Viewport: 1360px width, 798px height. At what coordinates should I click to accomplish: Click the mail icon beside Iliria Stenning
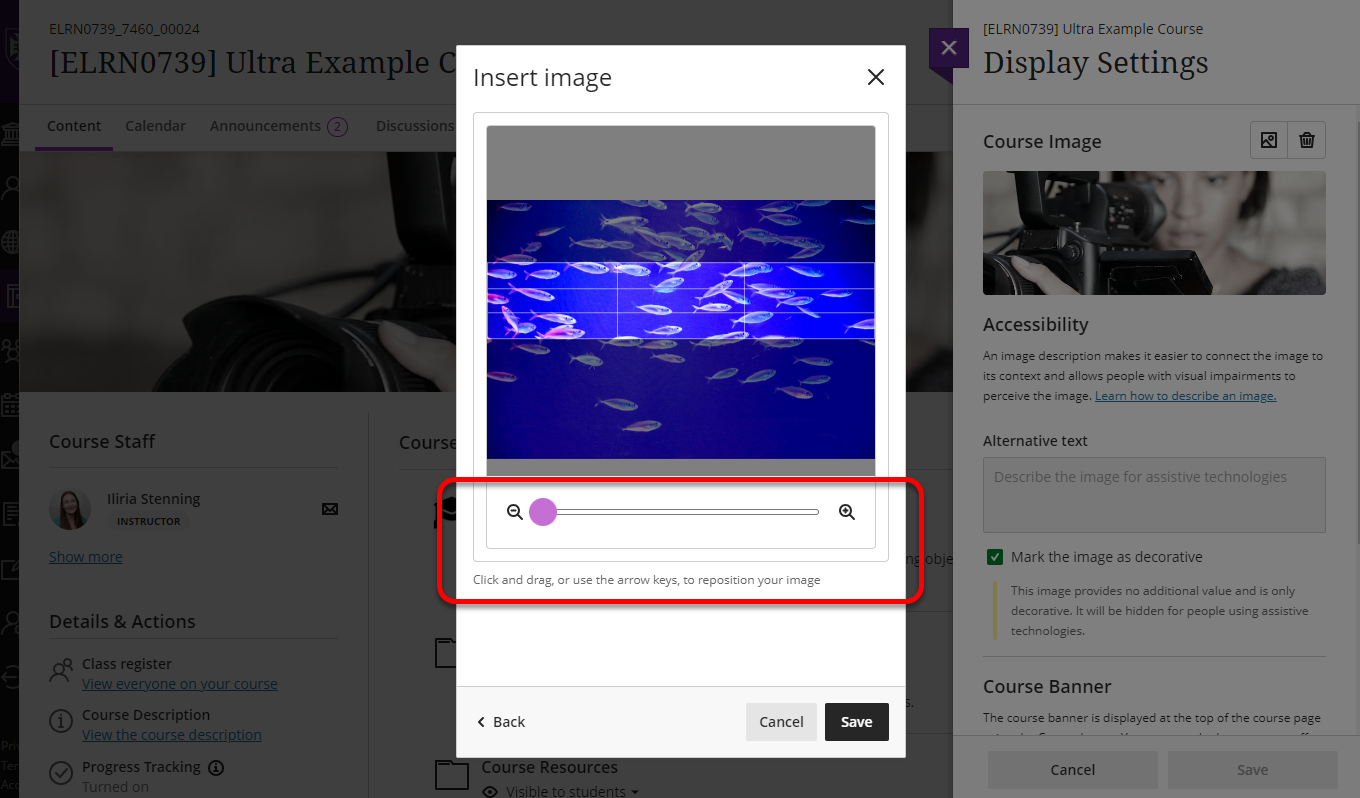point(330,509)
